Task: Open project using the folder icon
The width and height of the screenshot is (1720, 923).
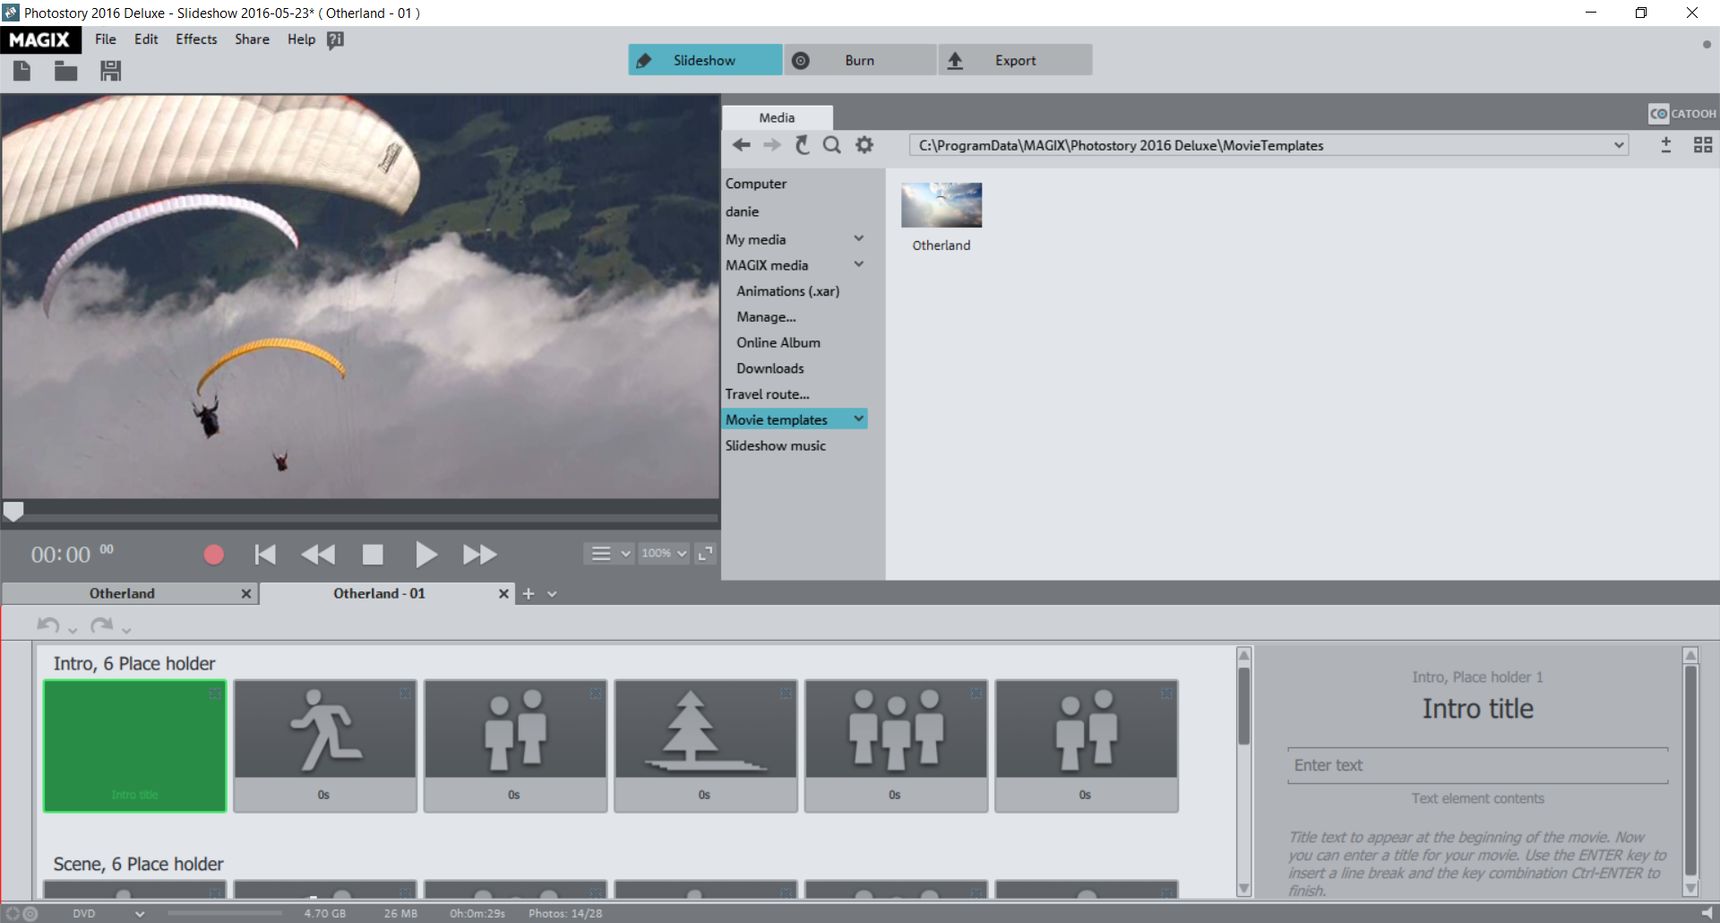Action: [66, 71]
